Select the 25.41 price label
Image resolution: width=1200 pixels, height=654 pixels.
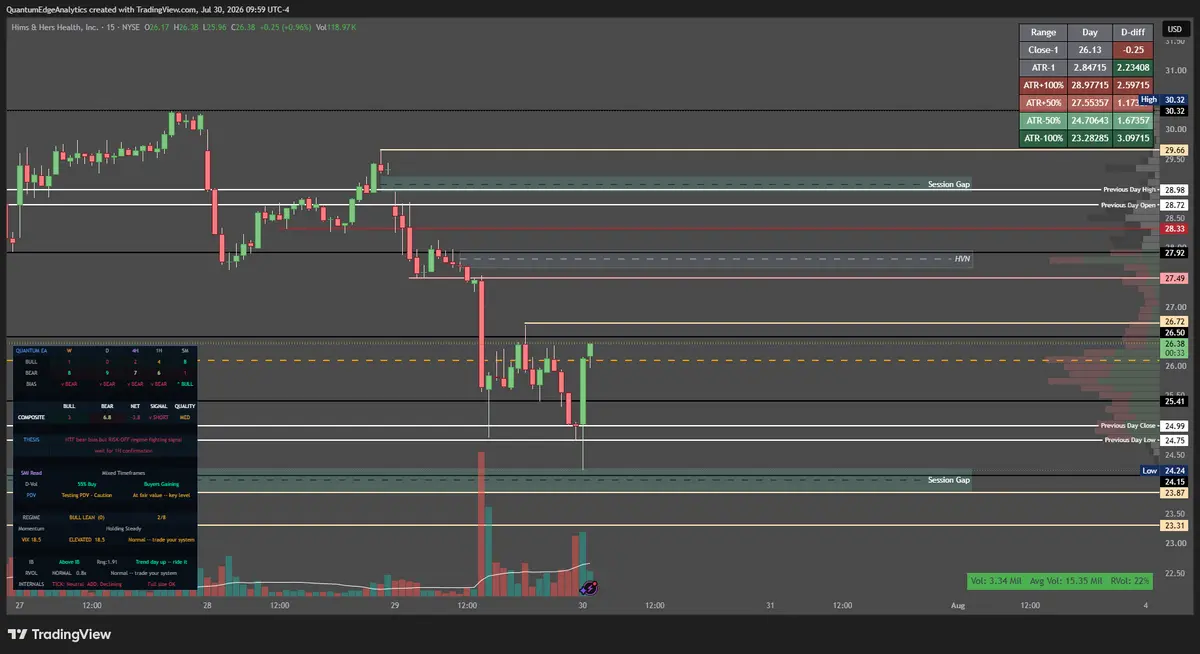pyautogui.click(x=1174, y=401)
